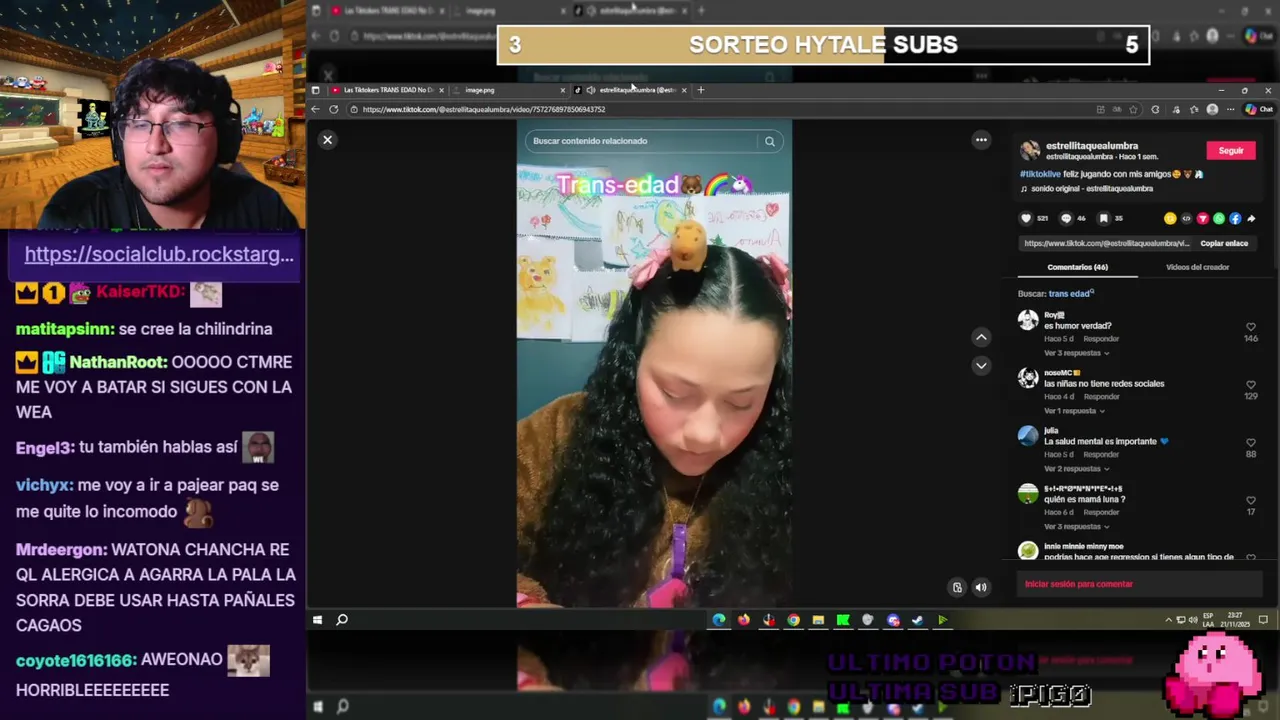Like julia's salud mental comment
This screenshot has width=1280, height=720.
pos(1251,443)
